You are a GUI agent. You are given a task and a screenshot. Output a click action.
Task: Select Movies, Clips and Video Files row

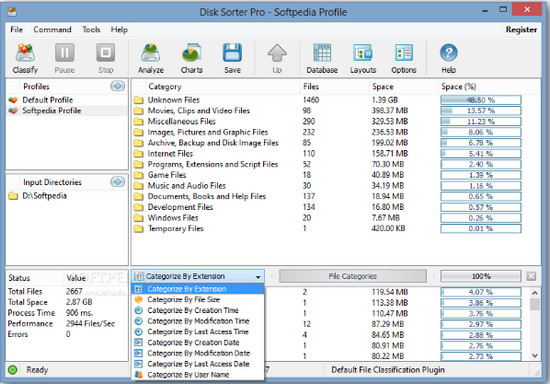point(328,111)
